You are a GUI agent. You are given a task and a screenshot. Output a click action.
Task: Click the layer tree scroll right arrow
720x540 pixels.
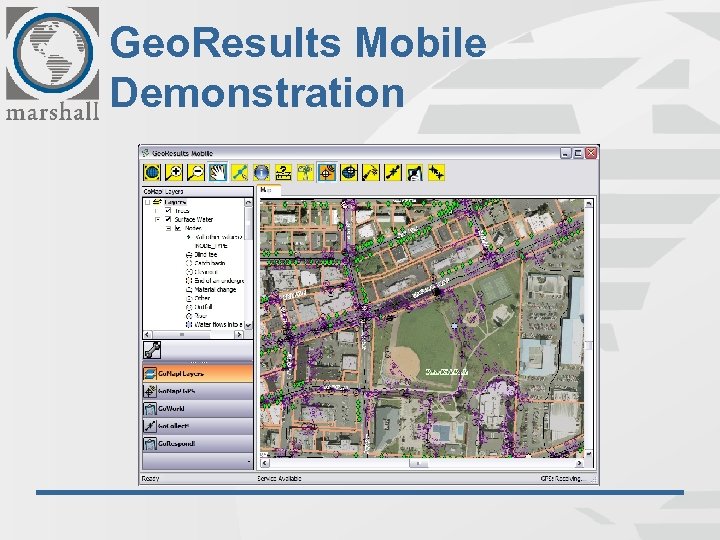[239, 335]
